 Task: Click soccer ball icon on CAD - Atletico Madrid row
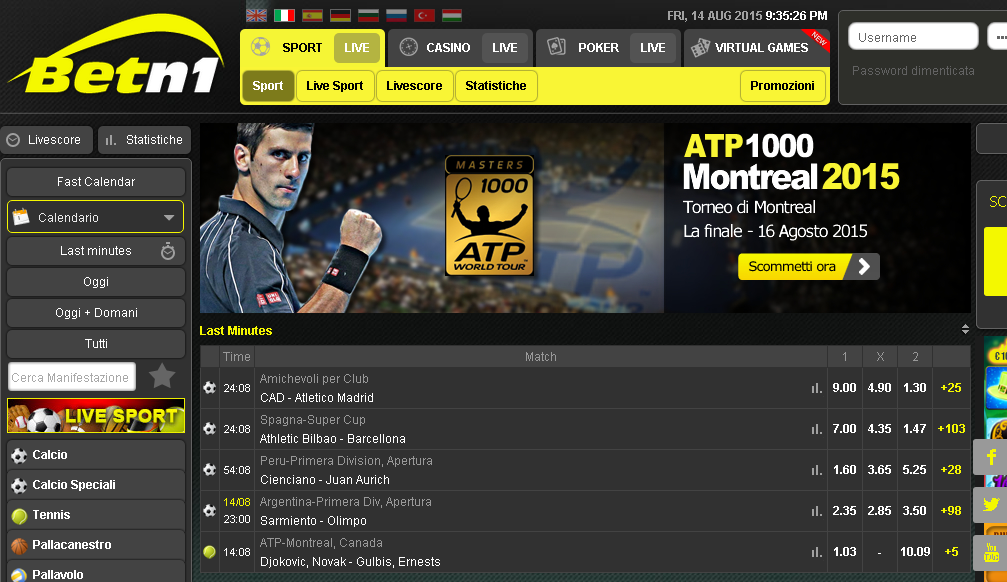(209, 387)
